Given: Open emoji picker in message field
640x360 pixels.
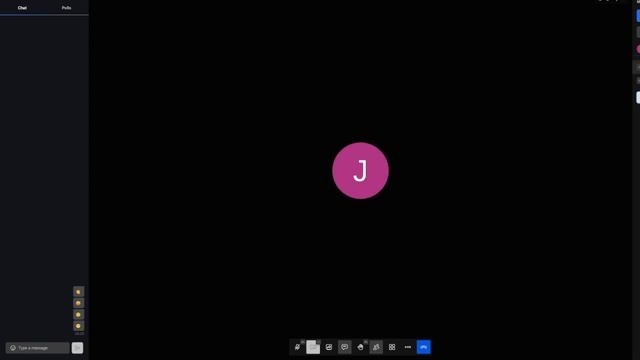Looking at the screenshot, I should 13,348.
